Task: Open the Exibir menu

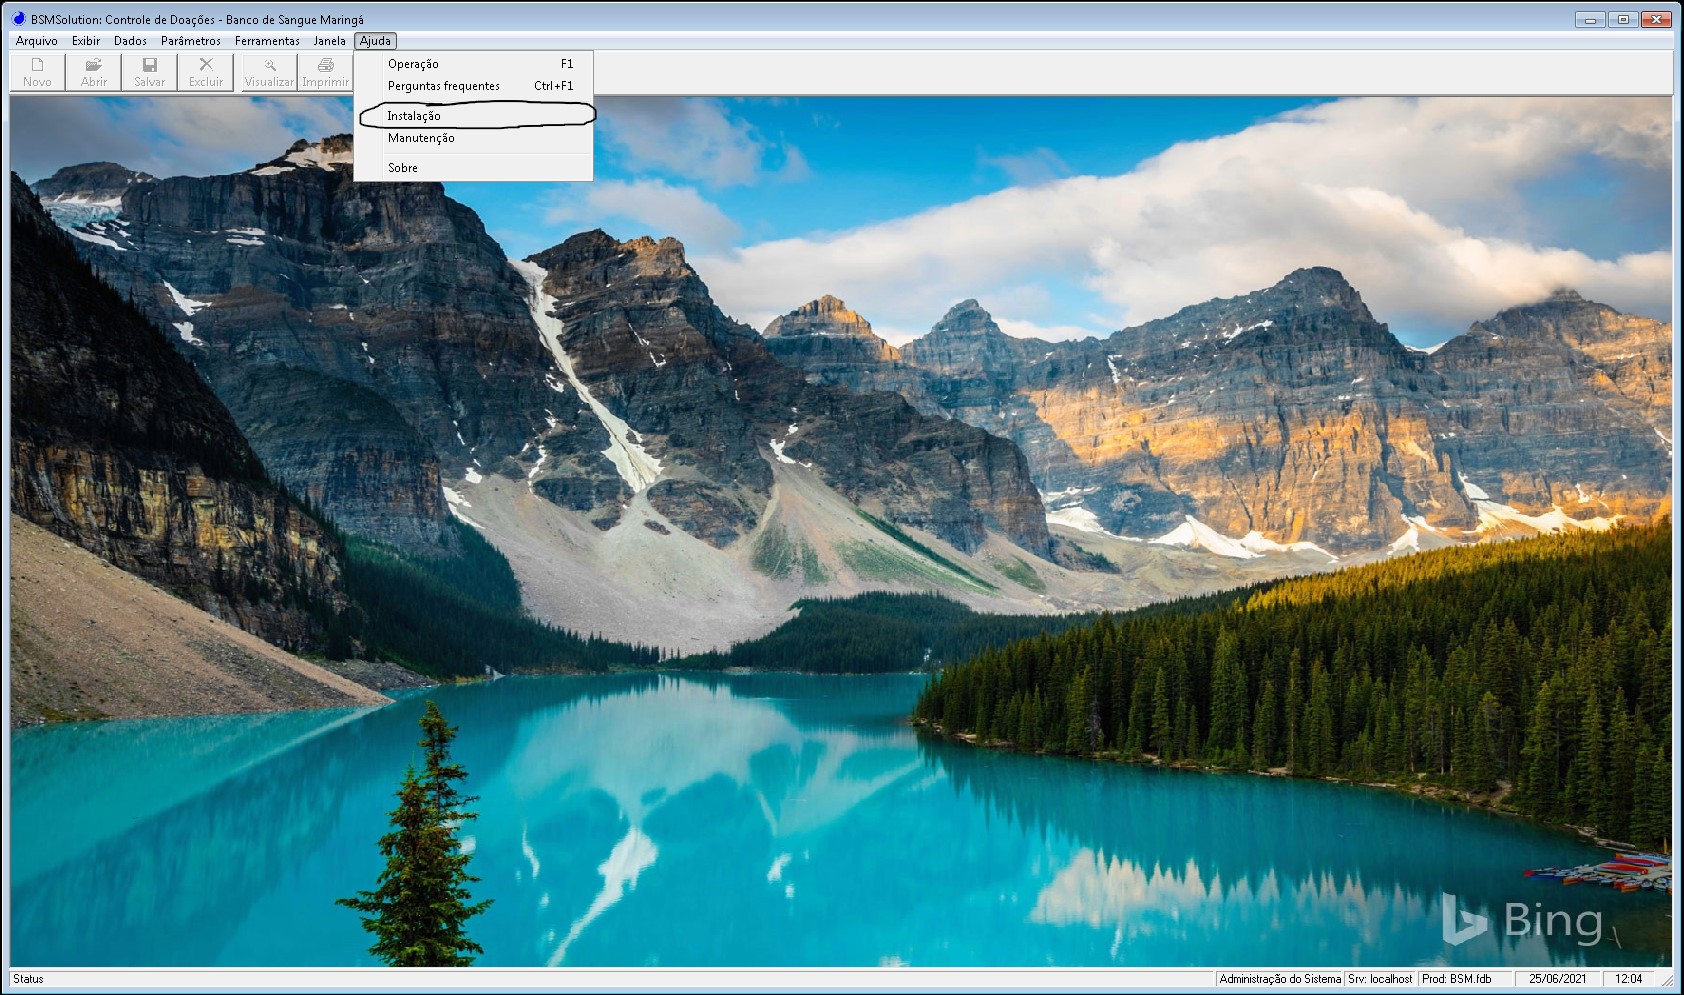Action: (86, 41)
